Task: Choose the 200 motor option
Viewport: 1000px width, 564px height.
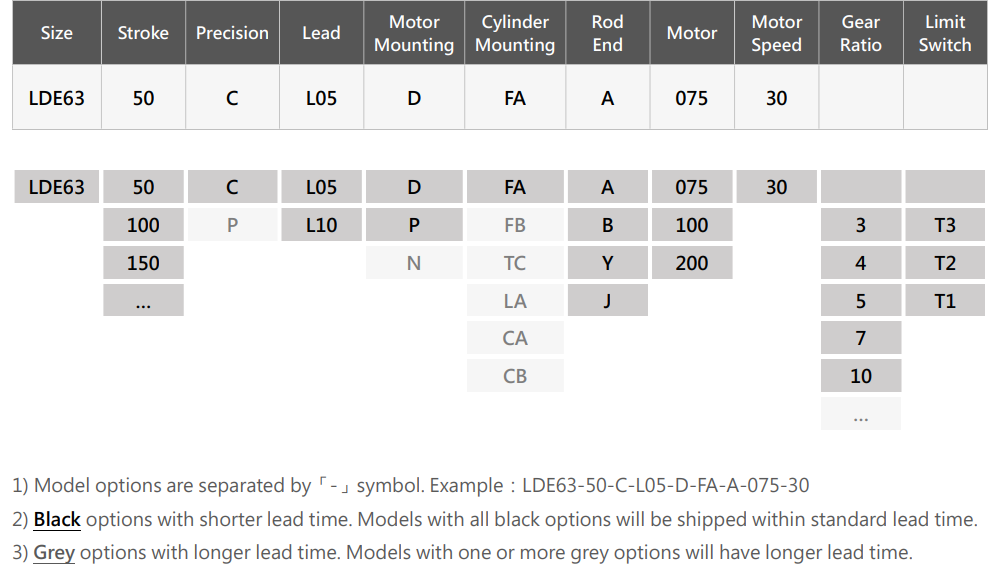Action: [692, 263]
